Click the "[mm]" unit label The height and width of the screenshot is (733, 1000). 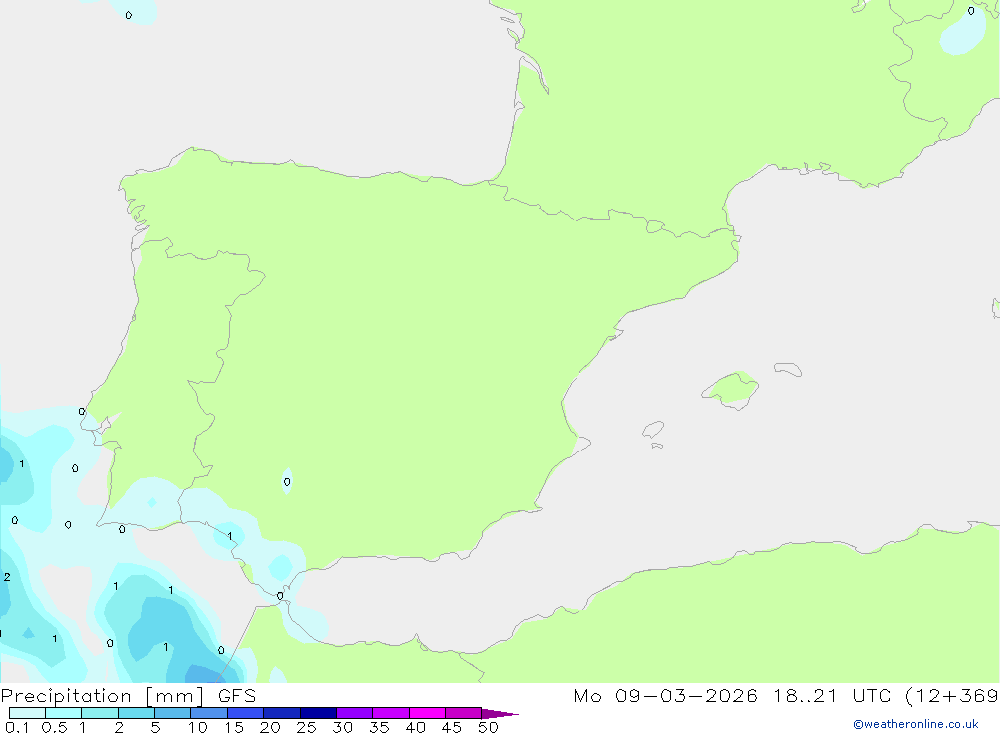click(175, 696)
